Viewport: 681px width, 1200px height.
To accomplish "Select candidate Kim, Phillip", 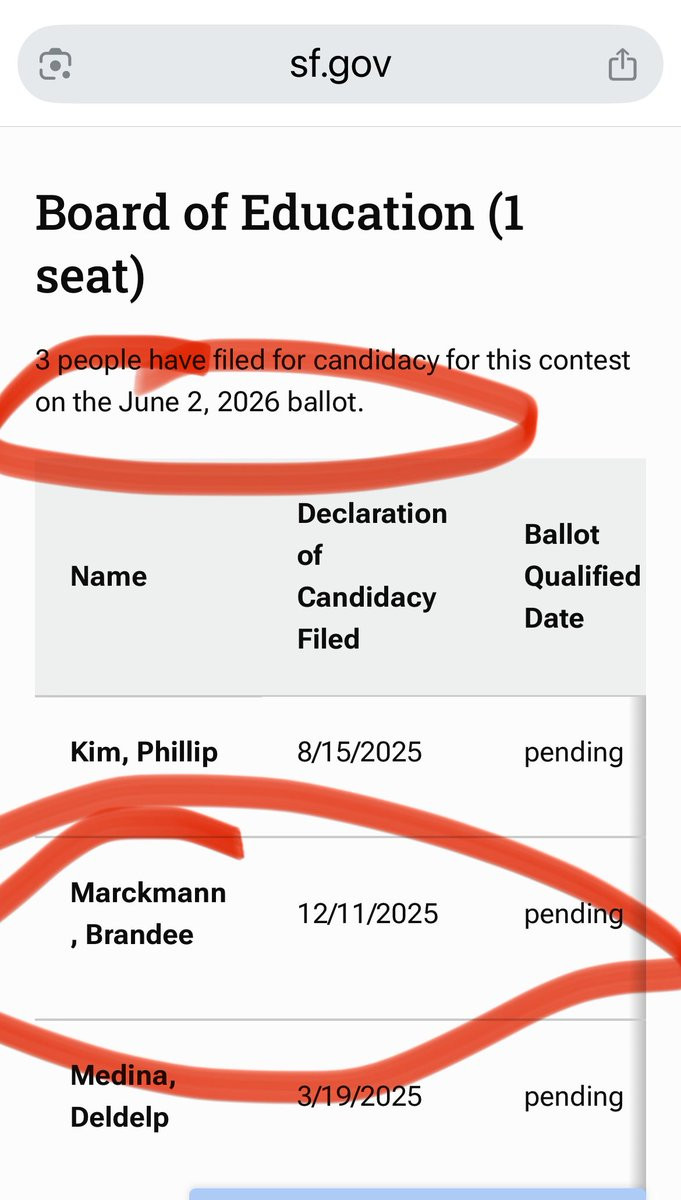I will pos(144,752).
